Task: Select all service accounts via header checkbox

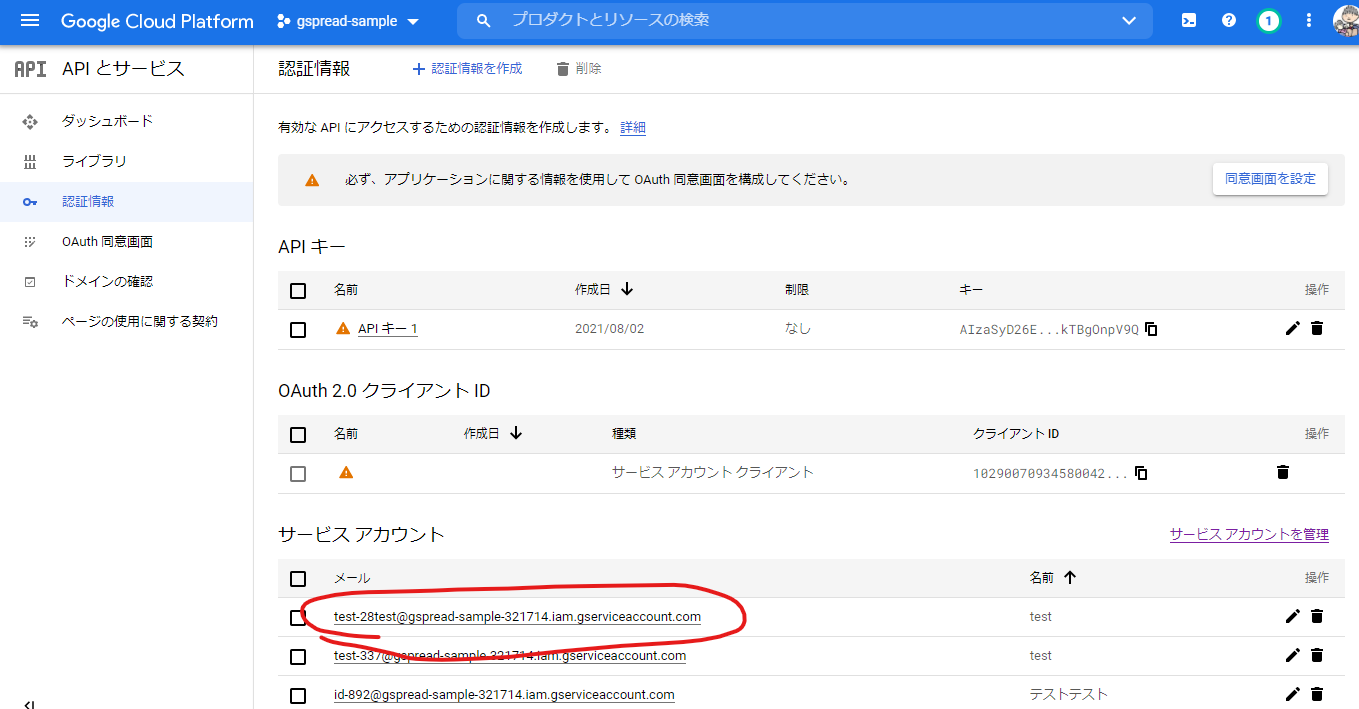Action: (x=298, y=578)
